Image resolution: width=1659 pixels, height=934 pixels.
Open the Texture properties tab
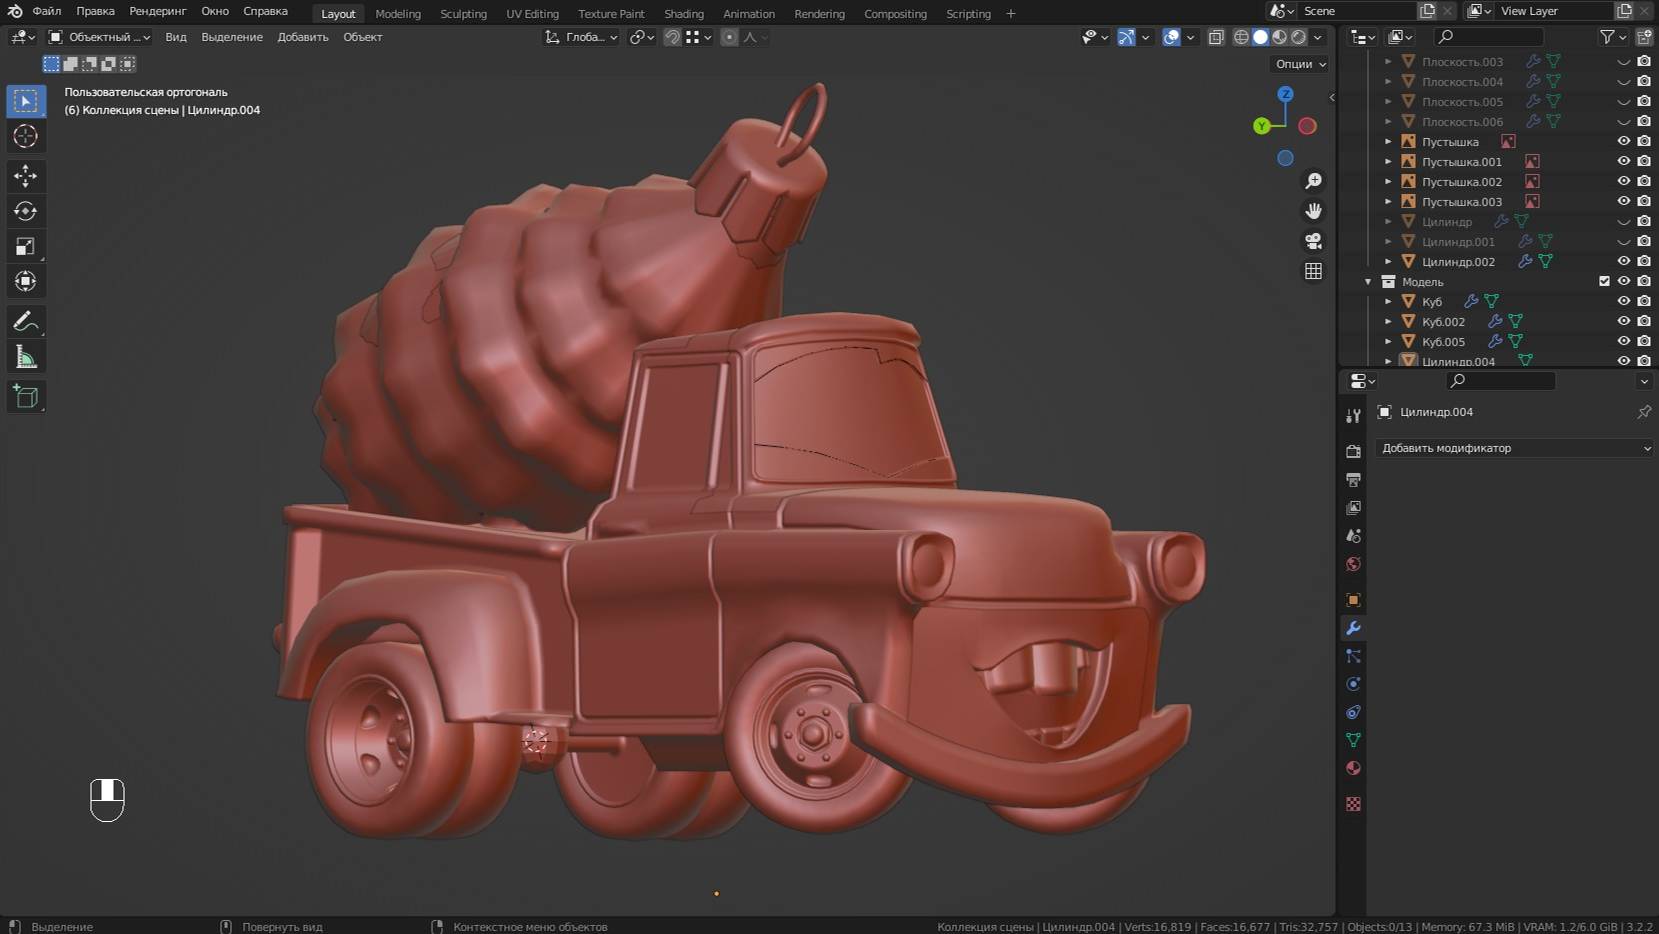tap(1353, 804)
